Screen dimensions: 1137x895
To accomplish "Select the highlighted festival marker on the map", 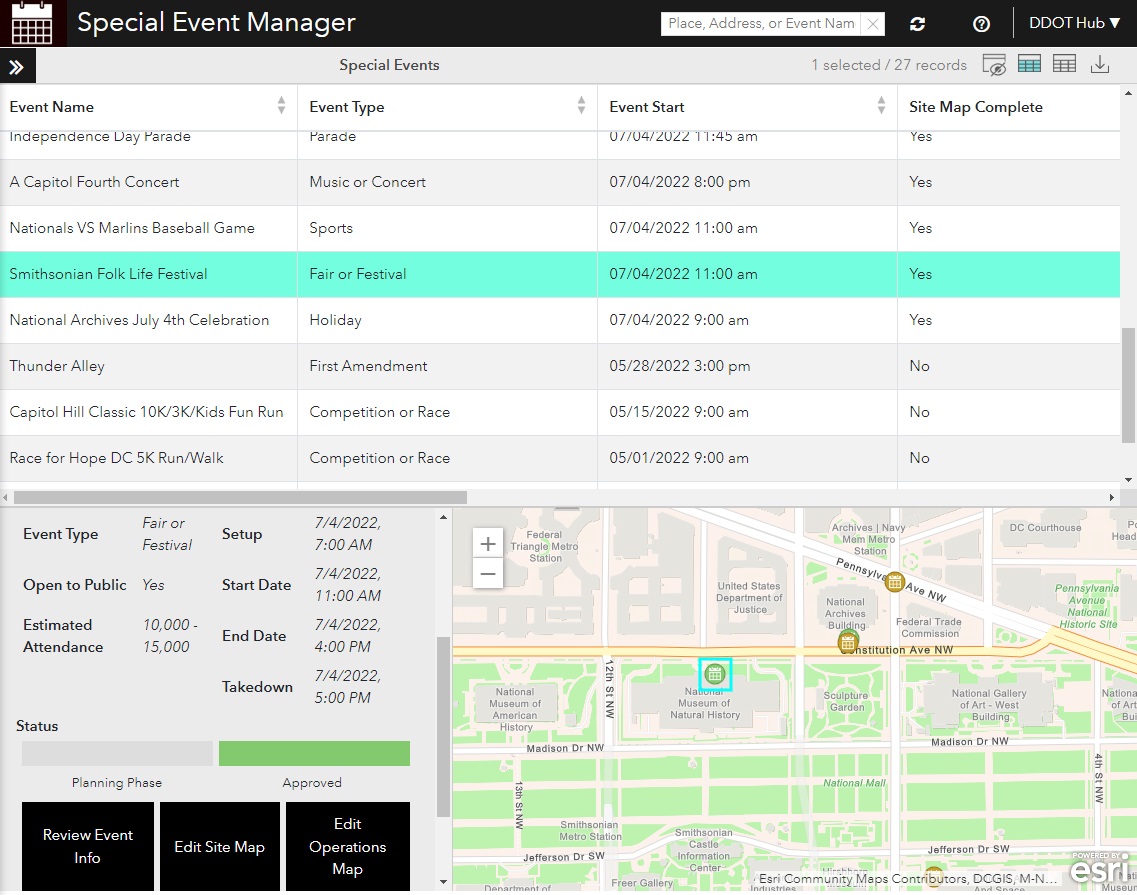I will click(714, 674).
